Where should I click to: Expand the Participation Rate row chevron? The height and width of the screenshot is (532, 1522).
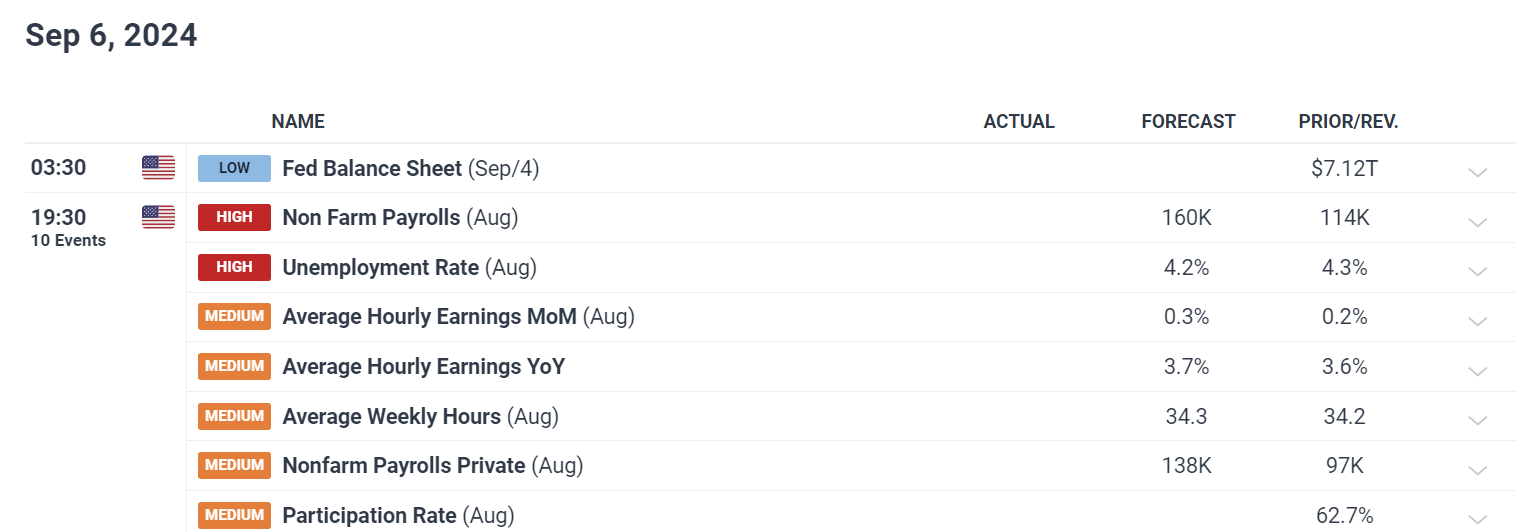(x=1477, y=519)
